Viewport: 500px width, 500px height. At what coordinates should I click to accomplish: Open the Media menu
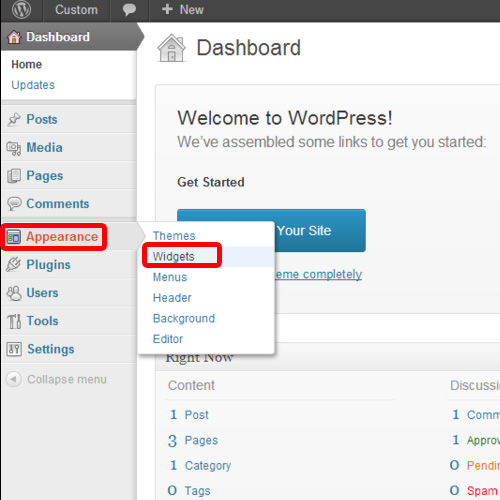45,148
